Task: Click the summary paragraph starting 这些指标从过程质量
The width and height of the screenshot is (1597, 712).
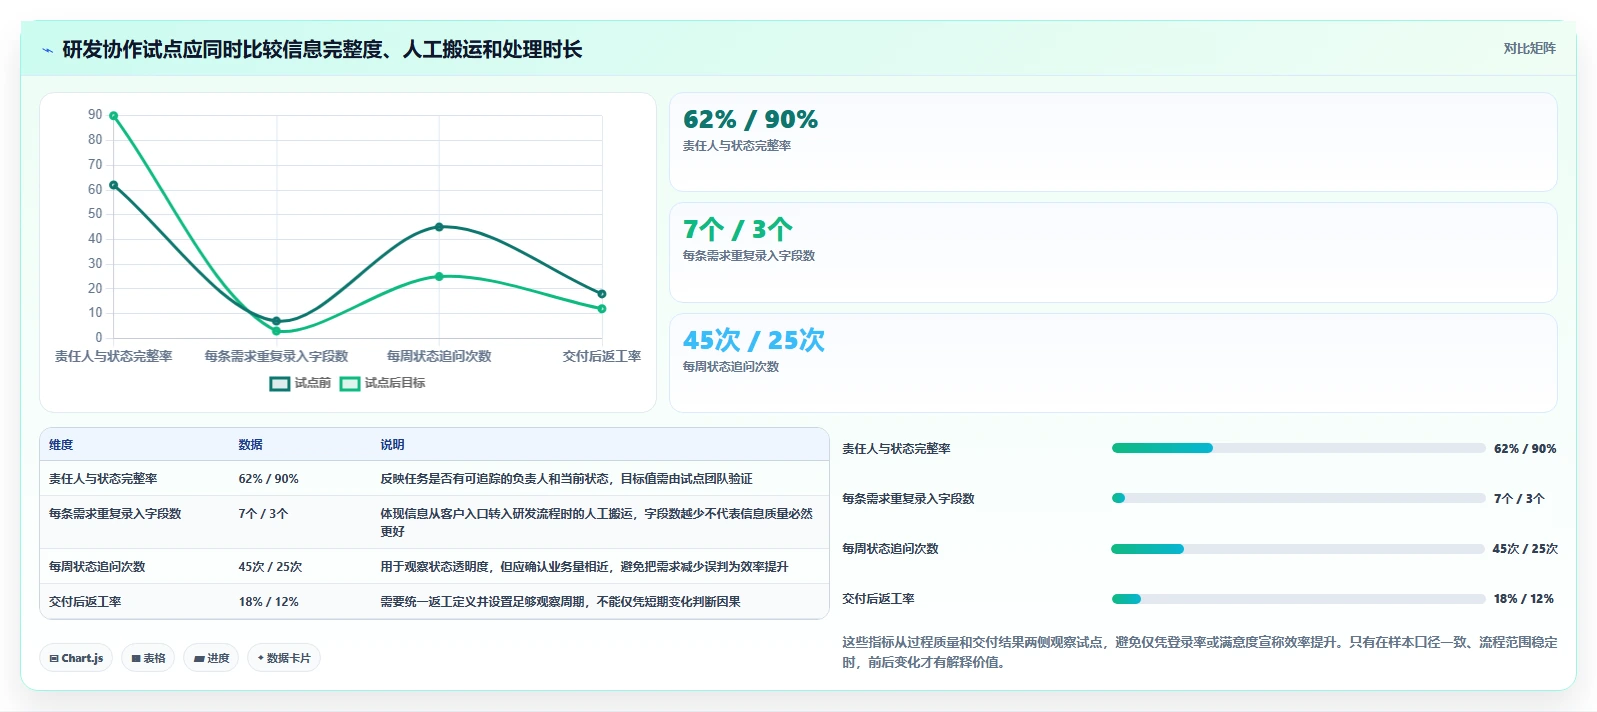Action: pos(1199,652)
